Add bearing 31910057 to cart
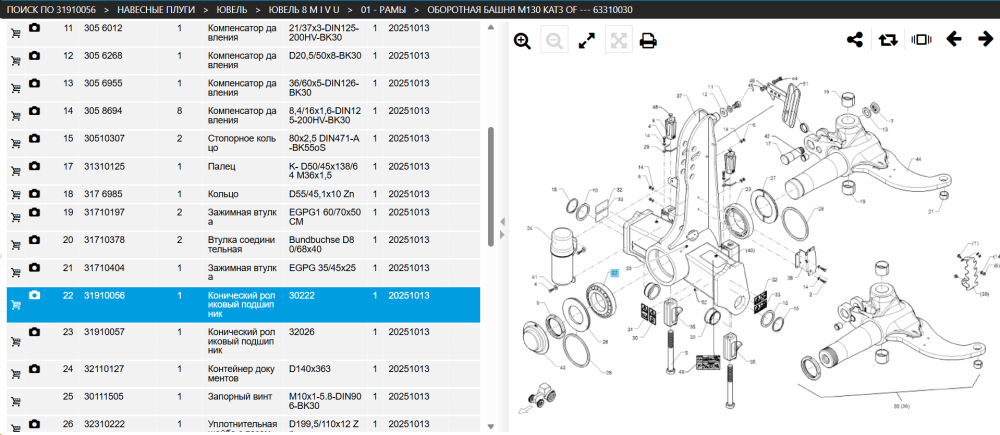1000x435 pixels. pos(15,341)
